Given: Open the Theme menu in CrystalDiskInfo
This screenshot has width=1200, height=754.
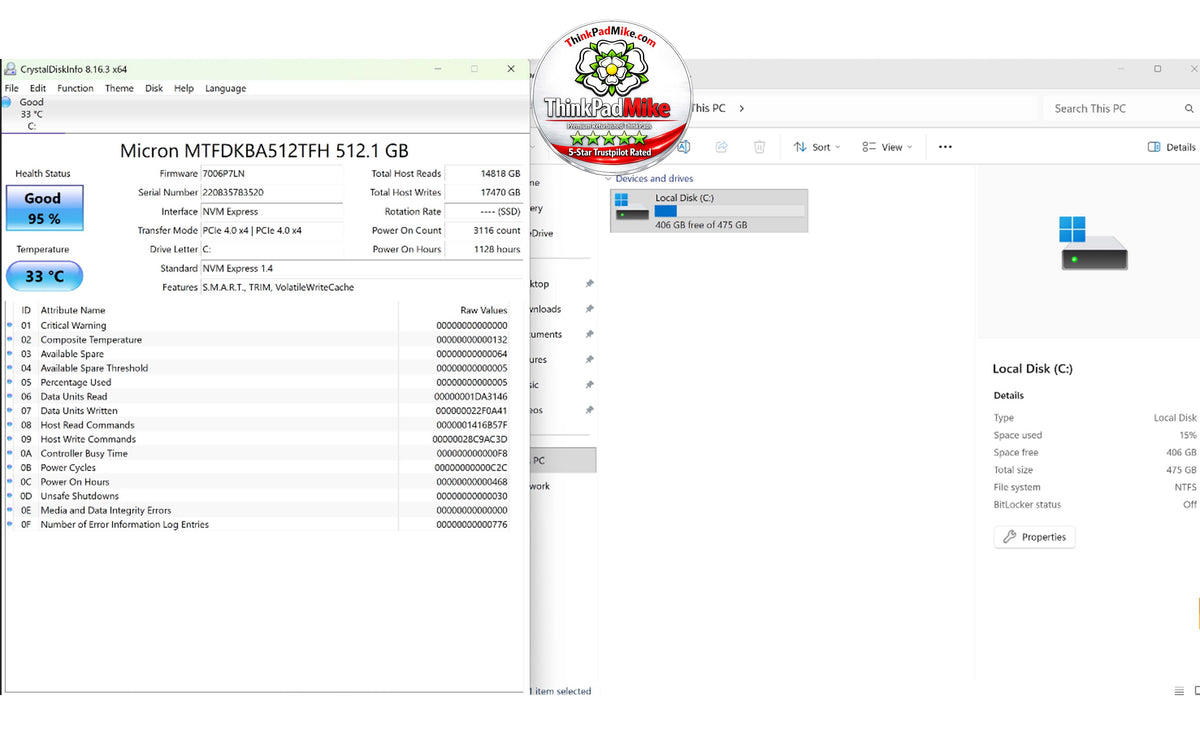Looking at the screenshot, I should [x=119, y=88].
